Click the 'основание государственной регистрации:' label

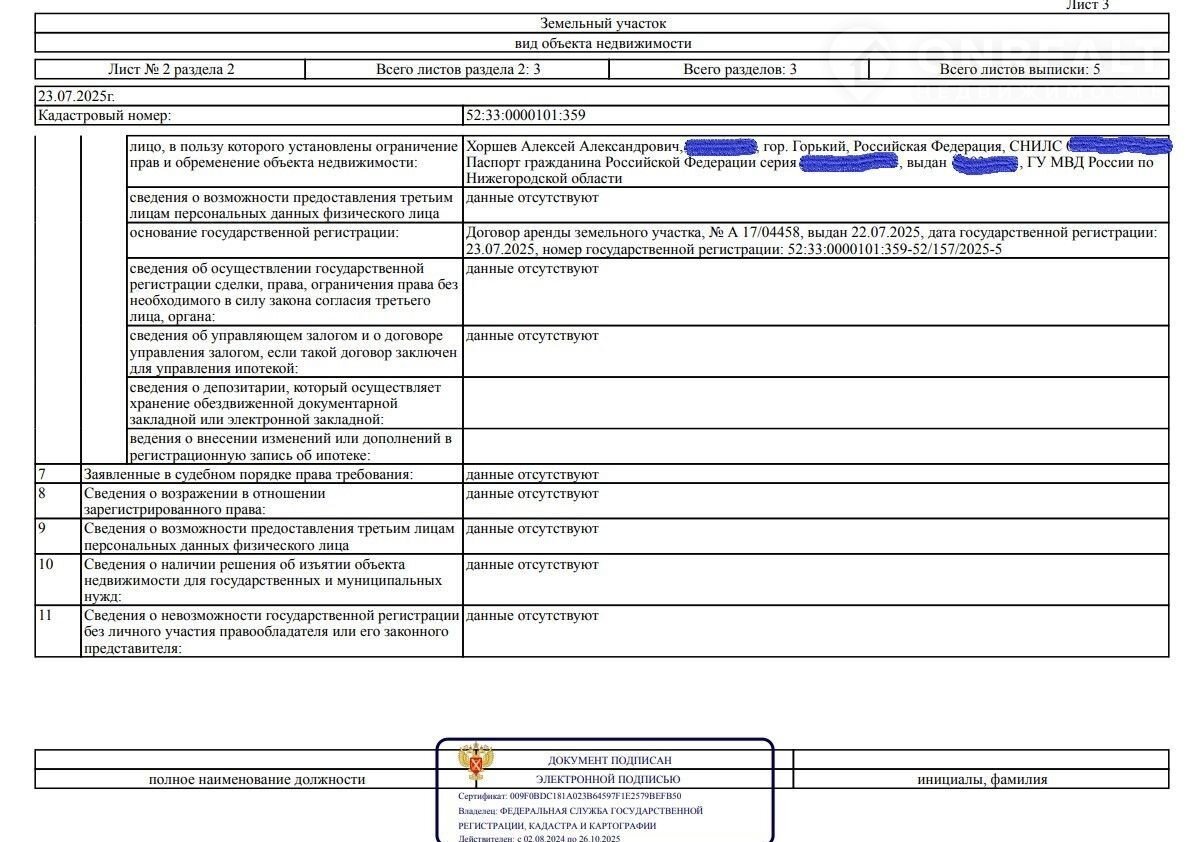click(264, 233)
